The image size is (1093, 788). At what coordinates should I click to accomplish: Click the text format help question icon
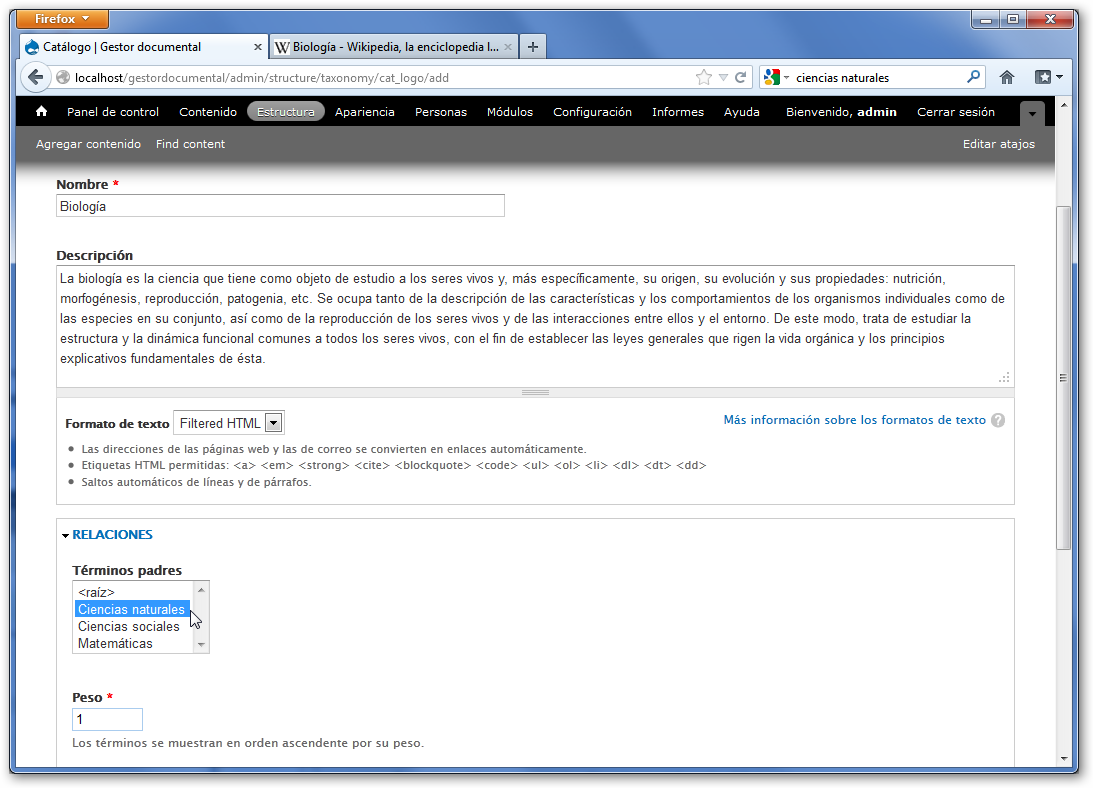(x=998, y=421)
